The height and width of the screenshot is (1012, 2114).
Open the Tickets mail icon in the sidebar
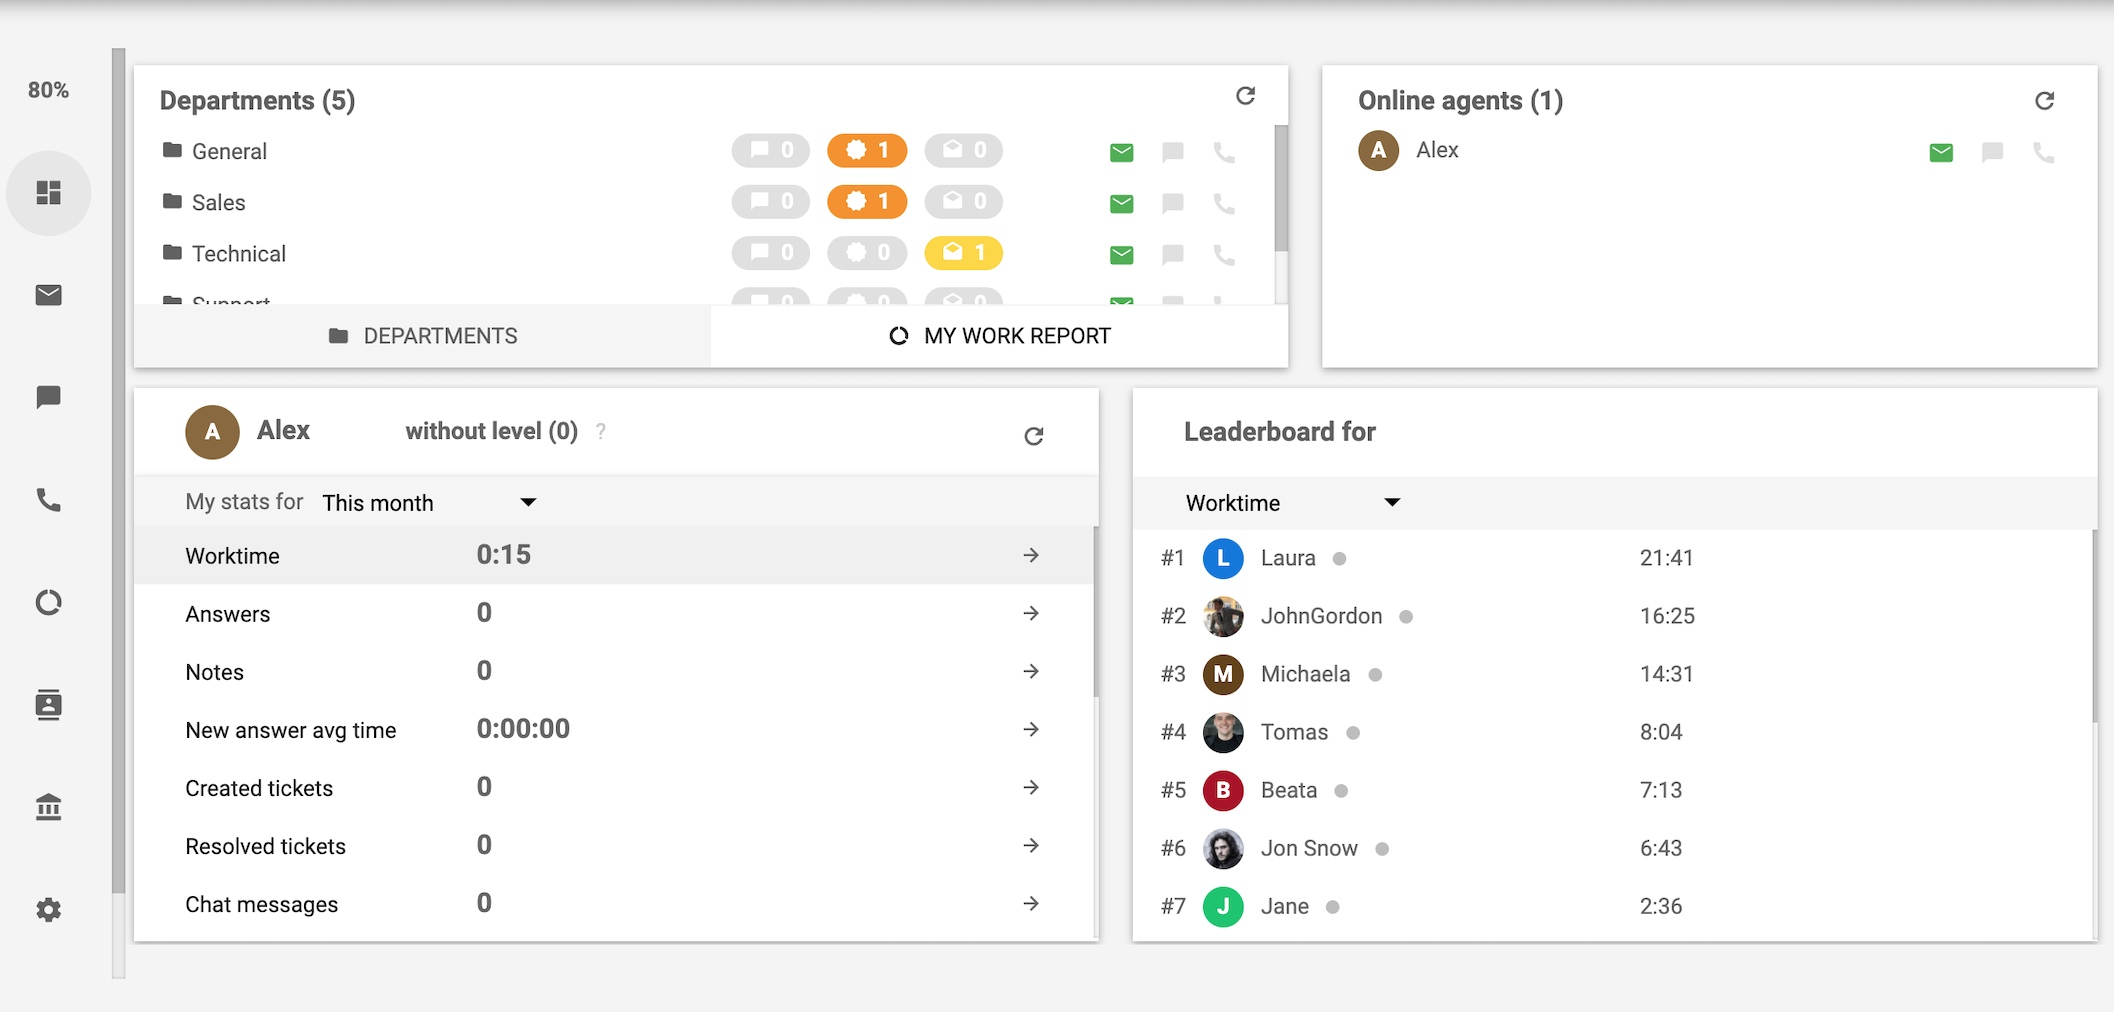[x=49, y=294]
